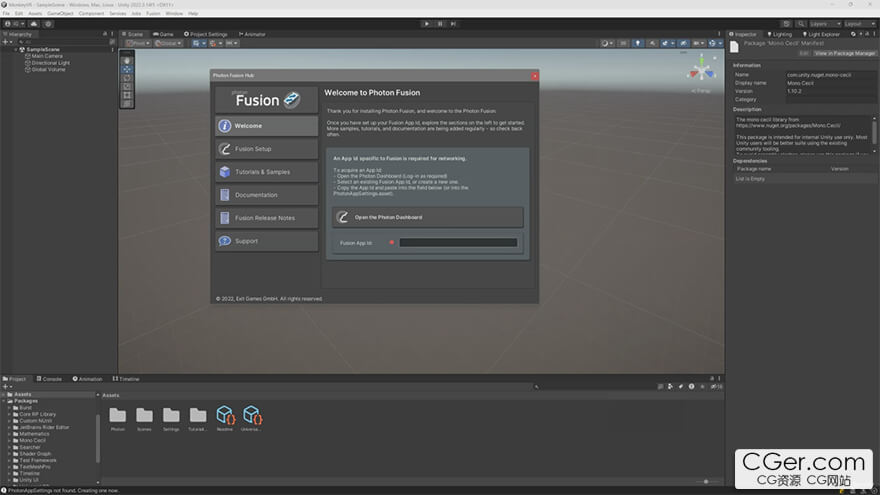Click the settings gear icon in the main toolbar

pos(48,24)
